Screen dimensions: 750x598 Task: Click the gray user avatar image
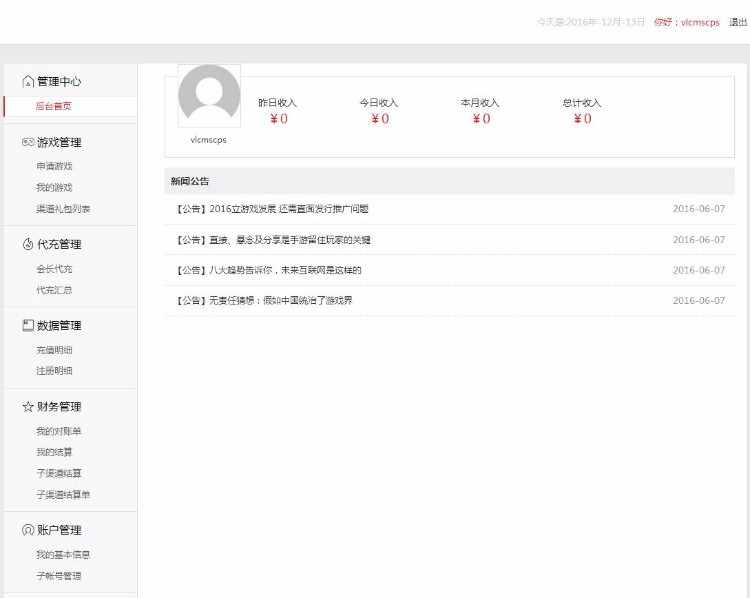(209, 96)
